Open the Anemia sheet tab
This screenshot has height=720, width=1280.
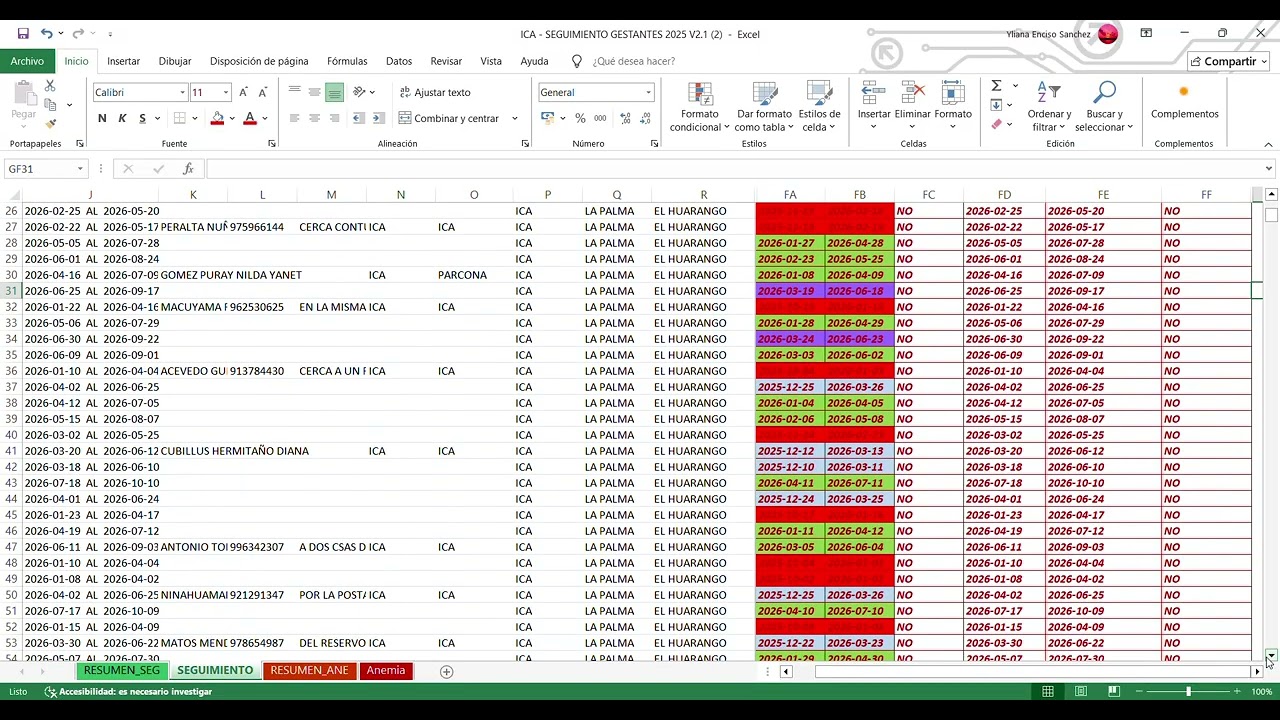(x=386, y=670)
